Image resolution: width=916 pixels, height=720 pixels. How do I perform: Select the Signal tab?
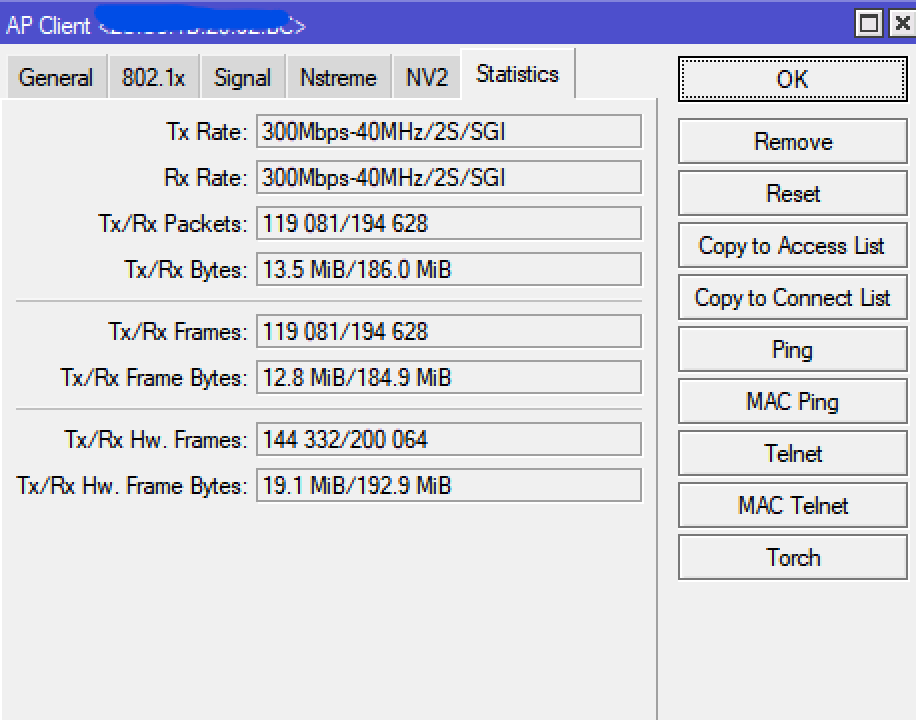click(242, 78)
